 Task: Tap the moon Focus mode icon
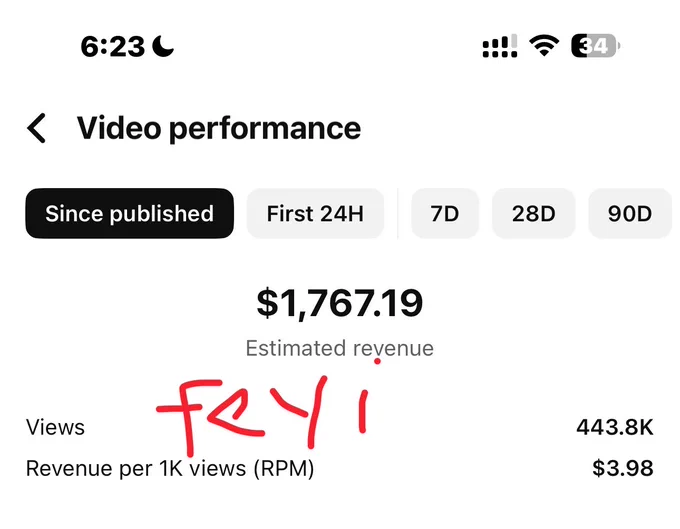pos(163,46)
